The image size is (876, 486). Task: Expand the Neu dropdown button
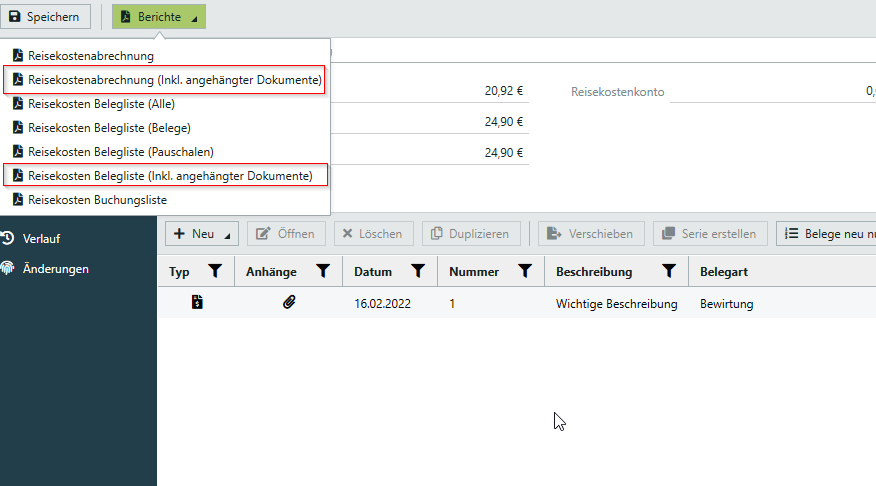201,234
